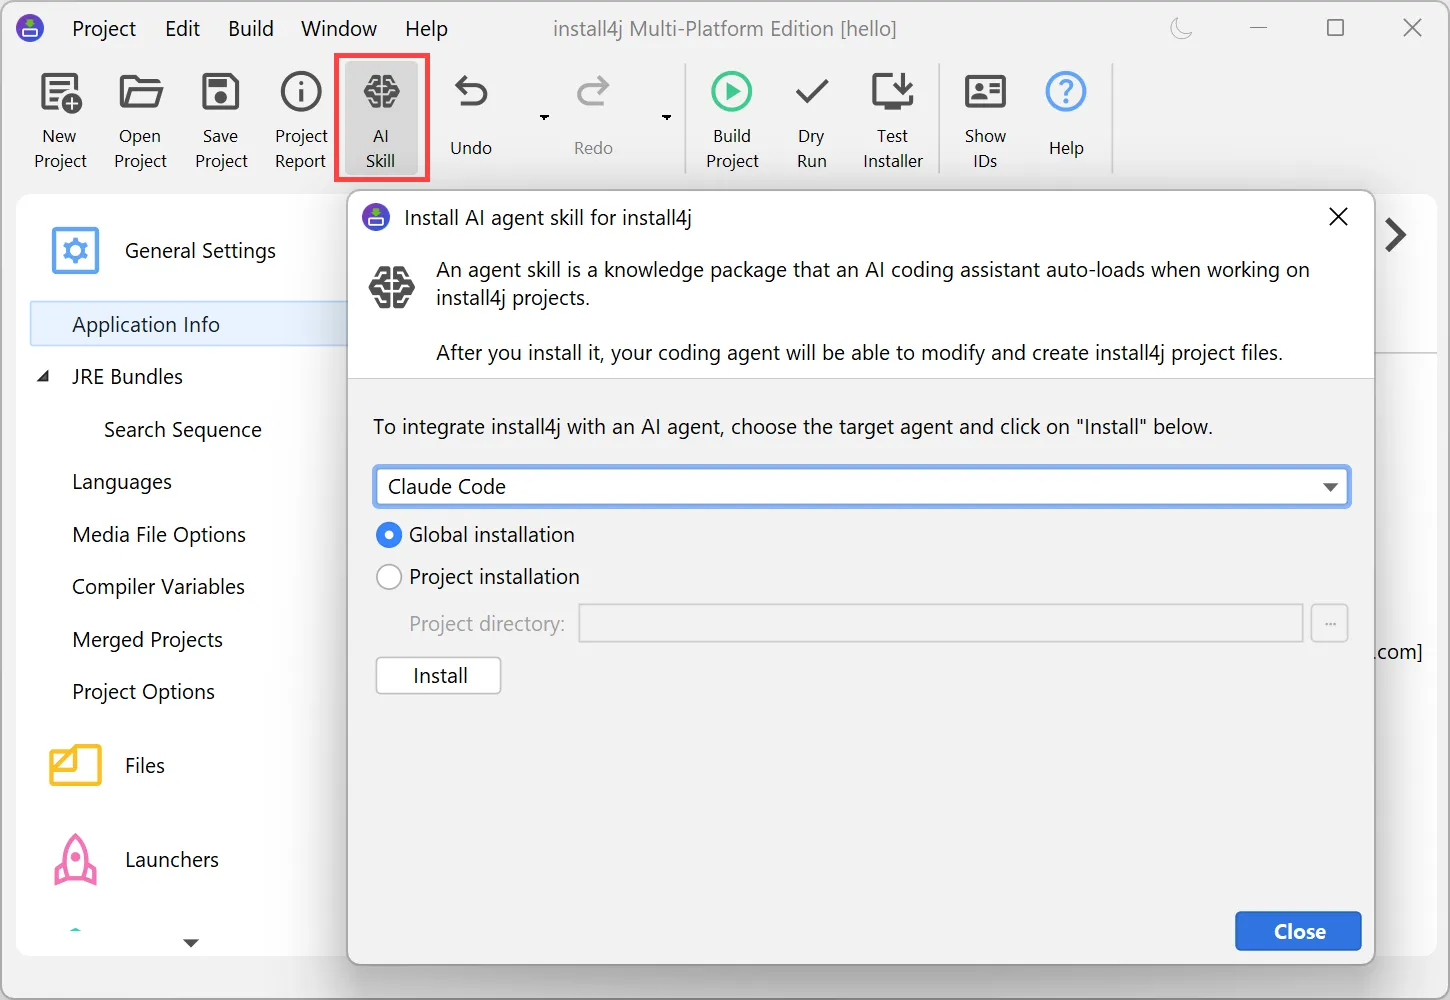Start Build Project with play icon
Viewport: 1450px width, 1000px height.
pyautogui.click(x=732, y=92)
